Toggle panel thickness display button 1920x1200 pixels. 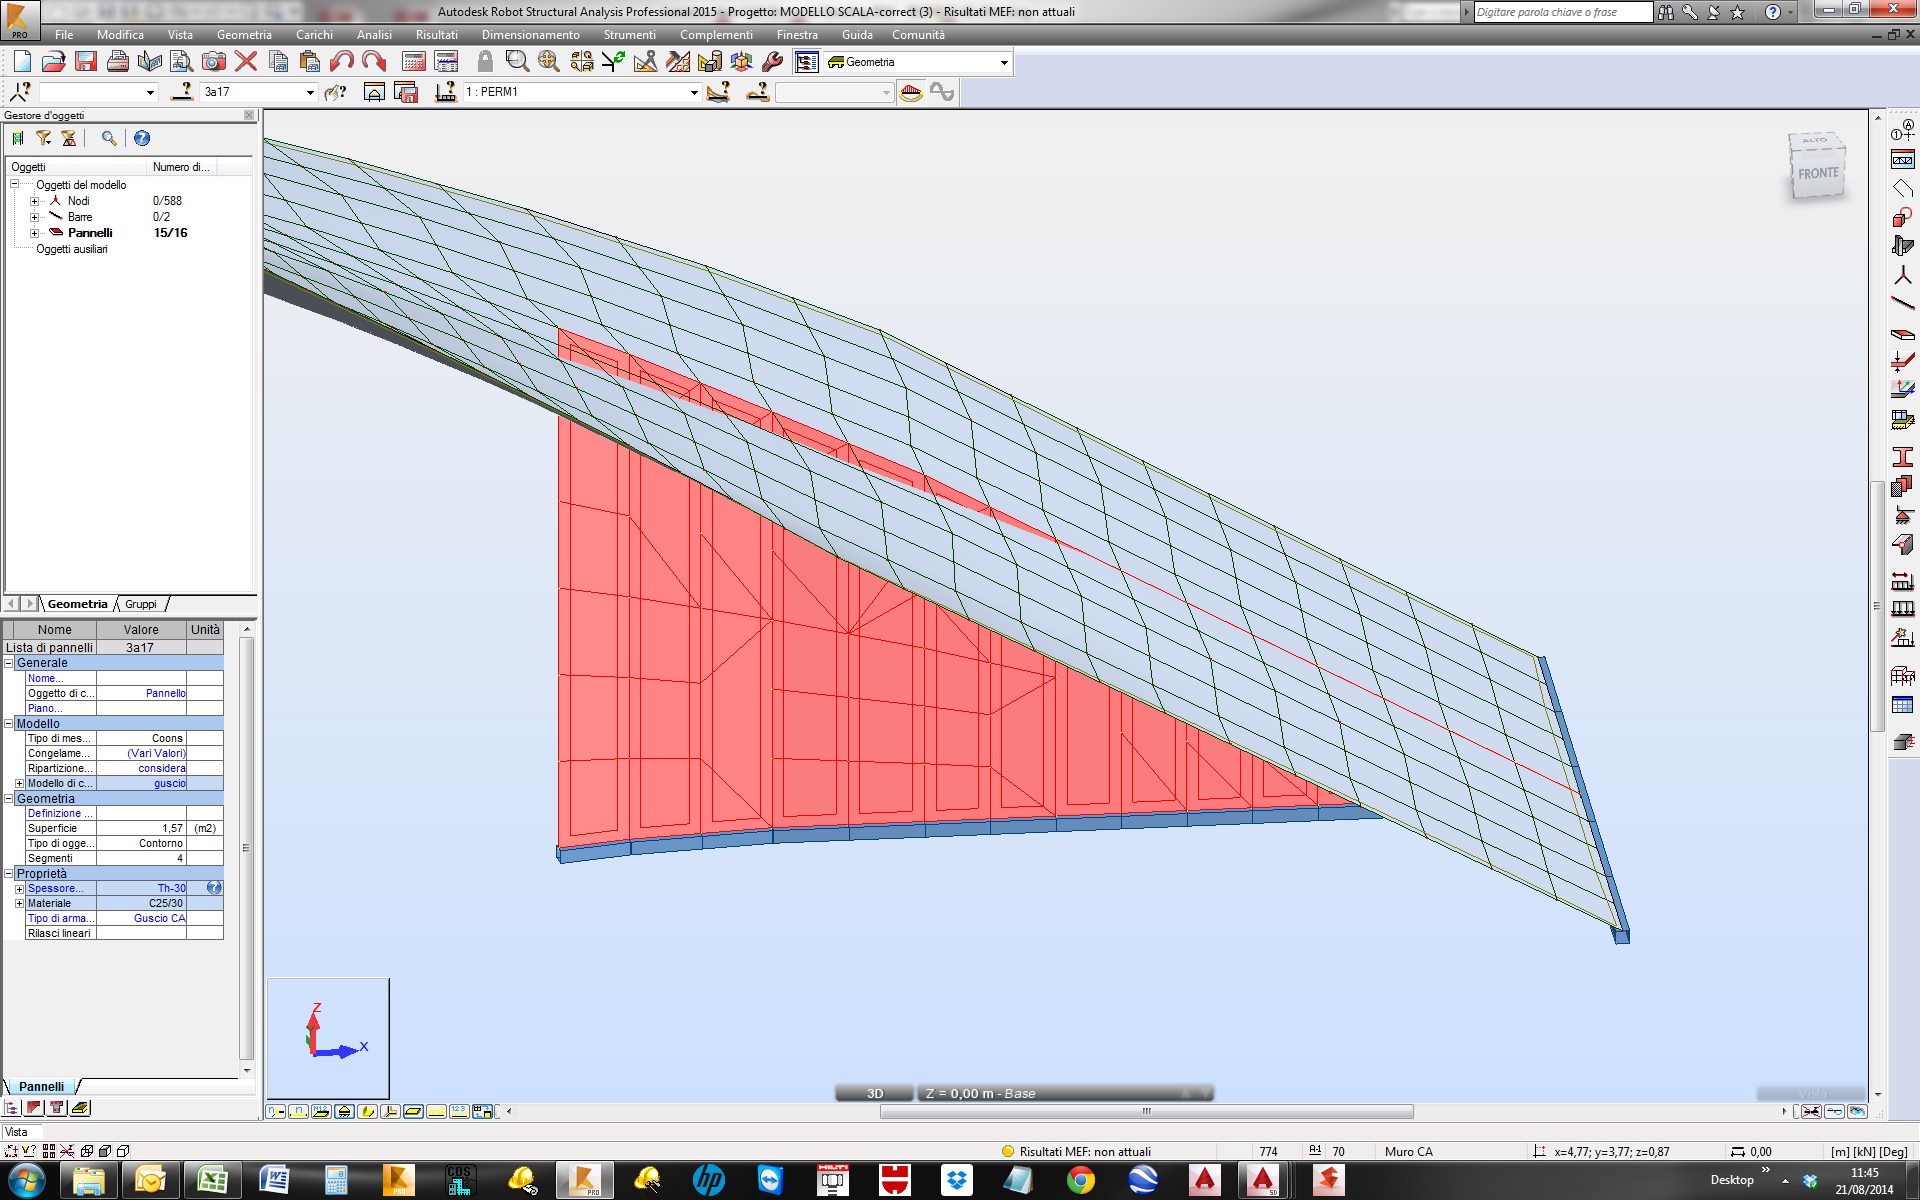413,1111
